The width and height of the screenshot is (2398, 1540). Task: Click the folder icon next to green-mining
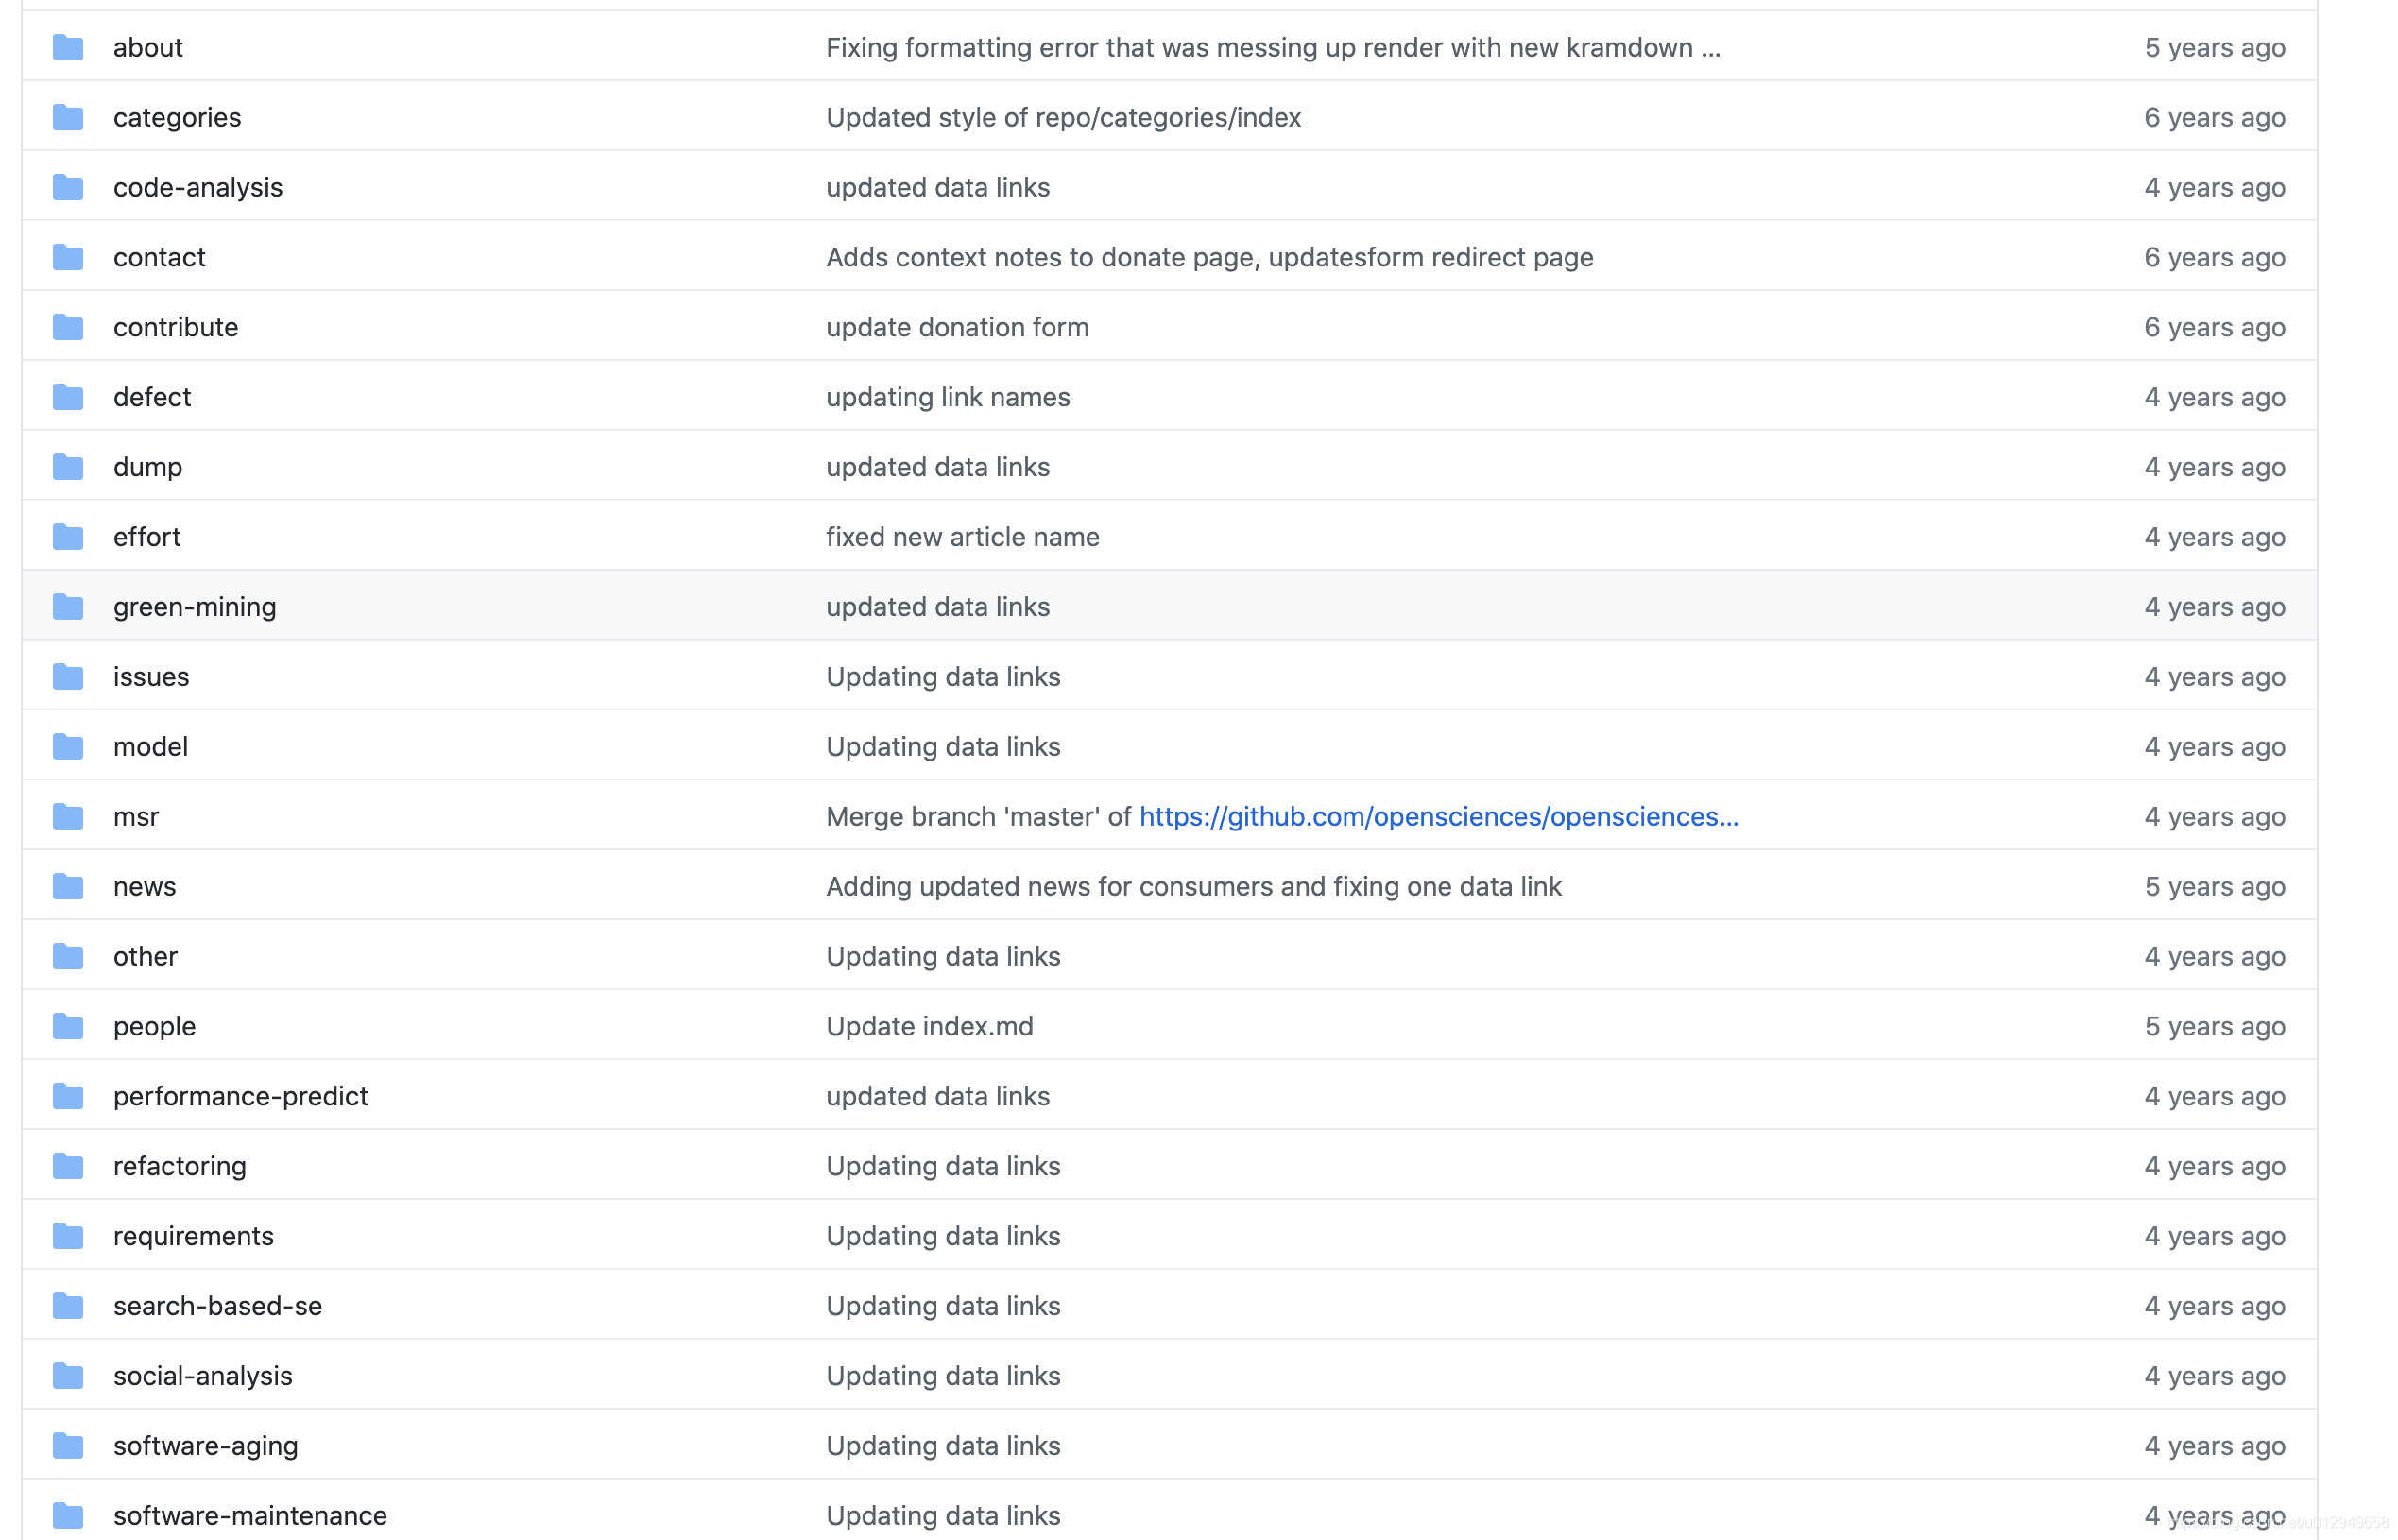pyautogui.click(x=68, y=607)
